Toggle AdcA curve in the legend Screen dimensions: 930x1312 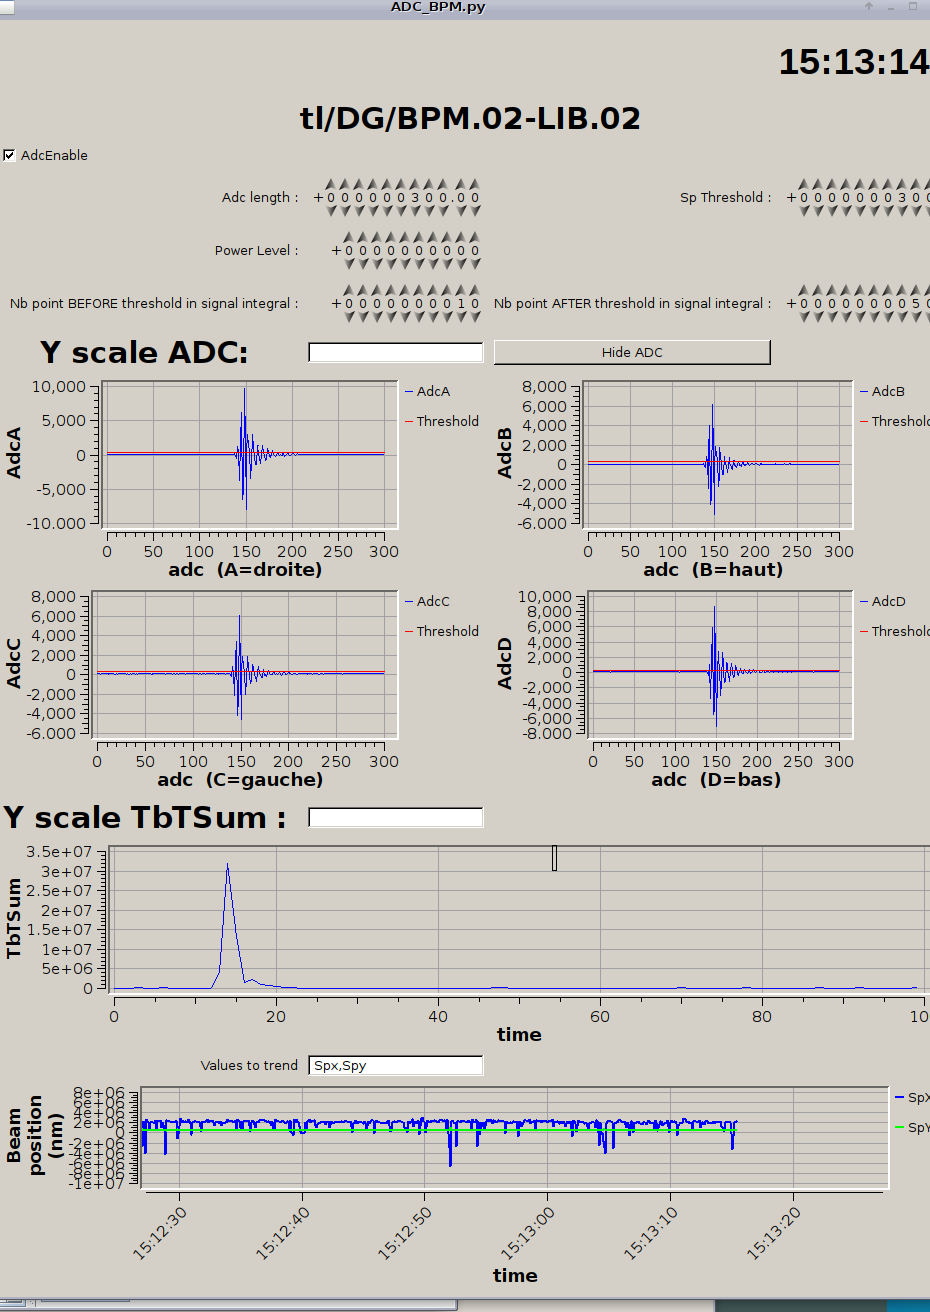coord(432,392)
